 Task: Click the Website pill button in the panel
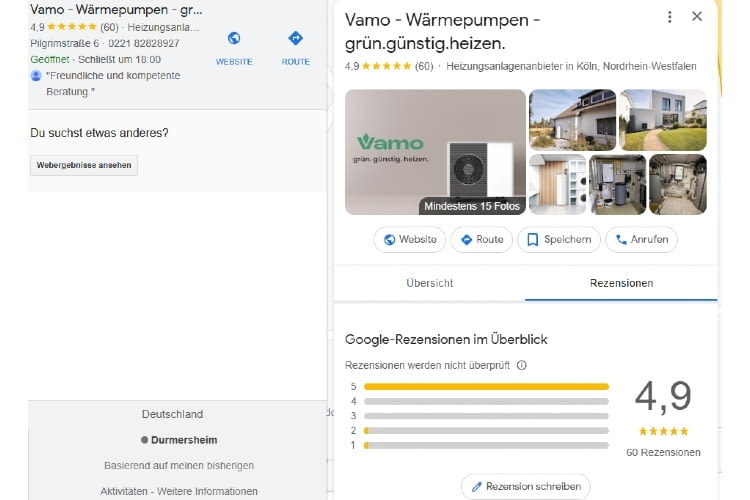coord(409,239)
